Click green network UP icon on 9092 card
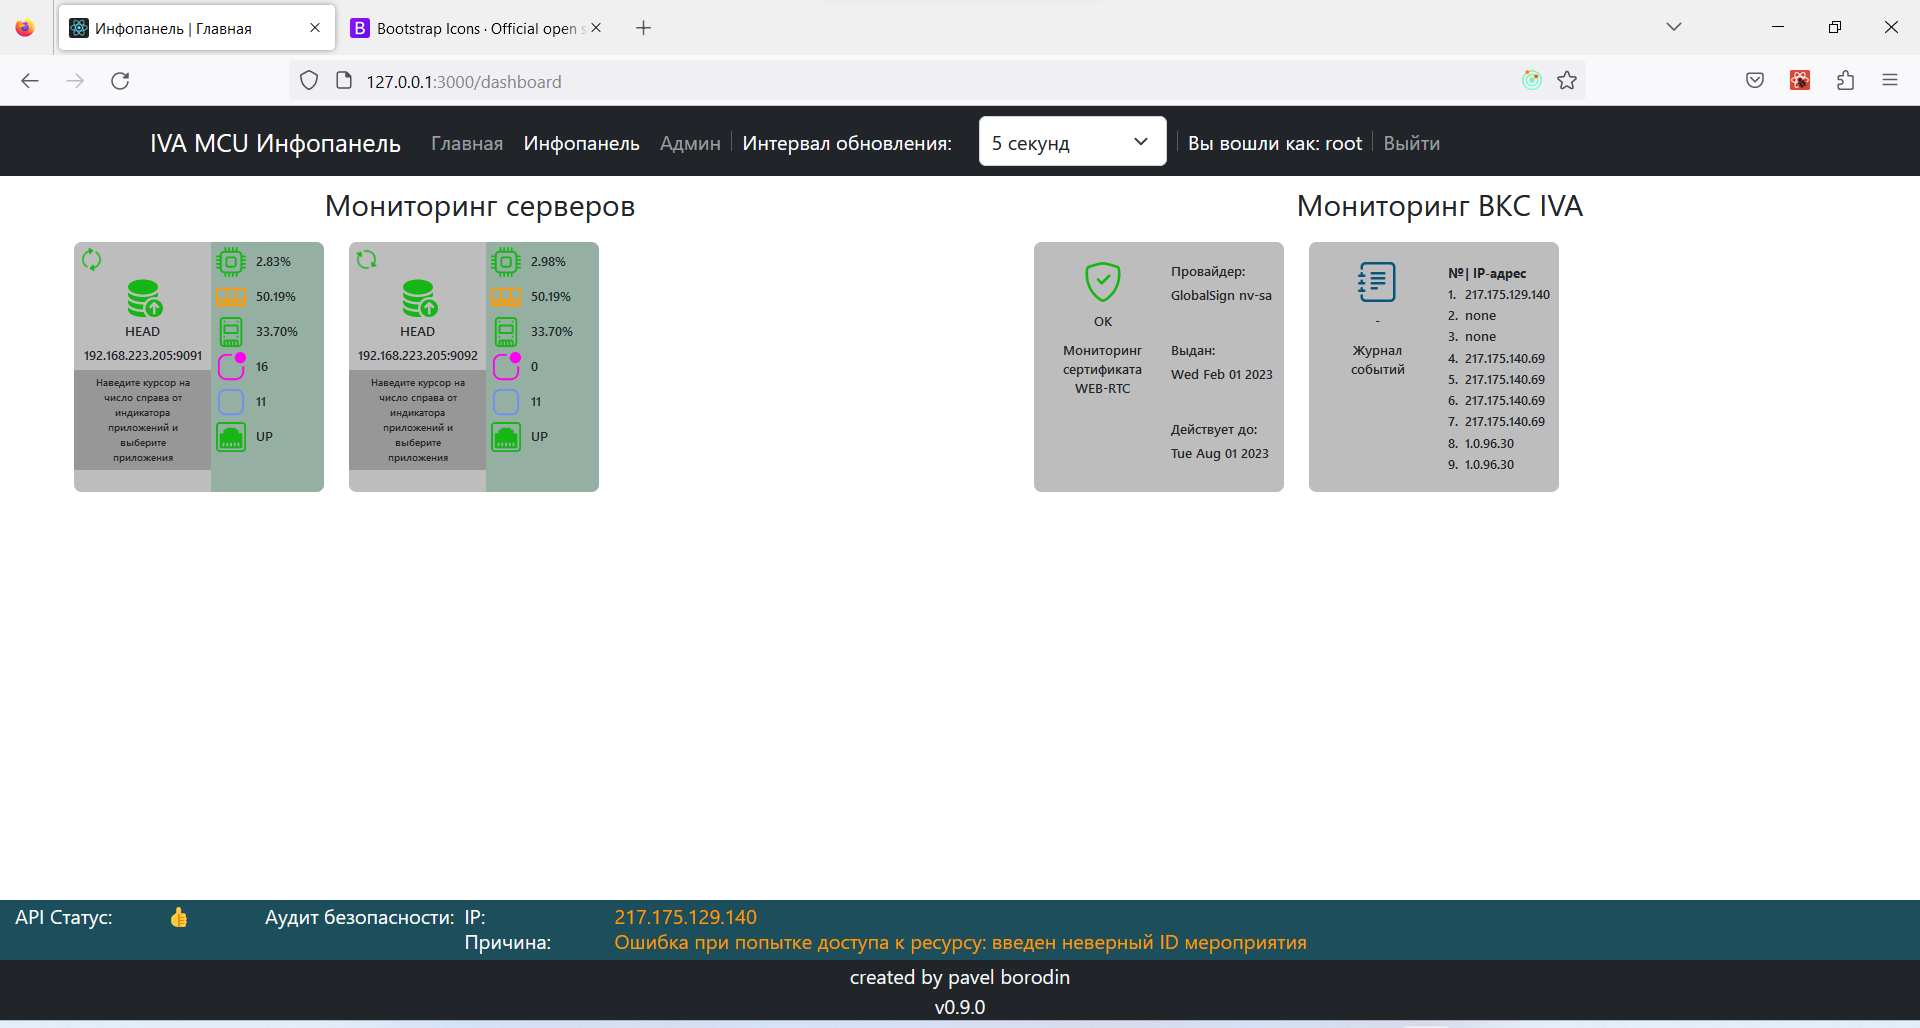This screenshot has width=1920, height=1028. click(506, 437)
